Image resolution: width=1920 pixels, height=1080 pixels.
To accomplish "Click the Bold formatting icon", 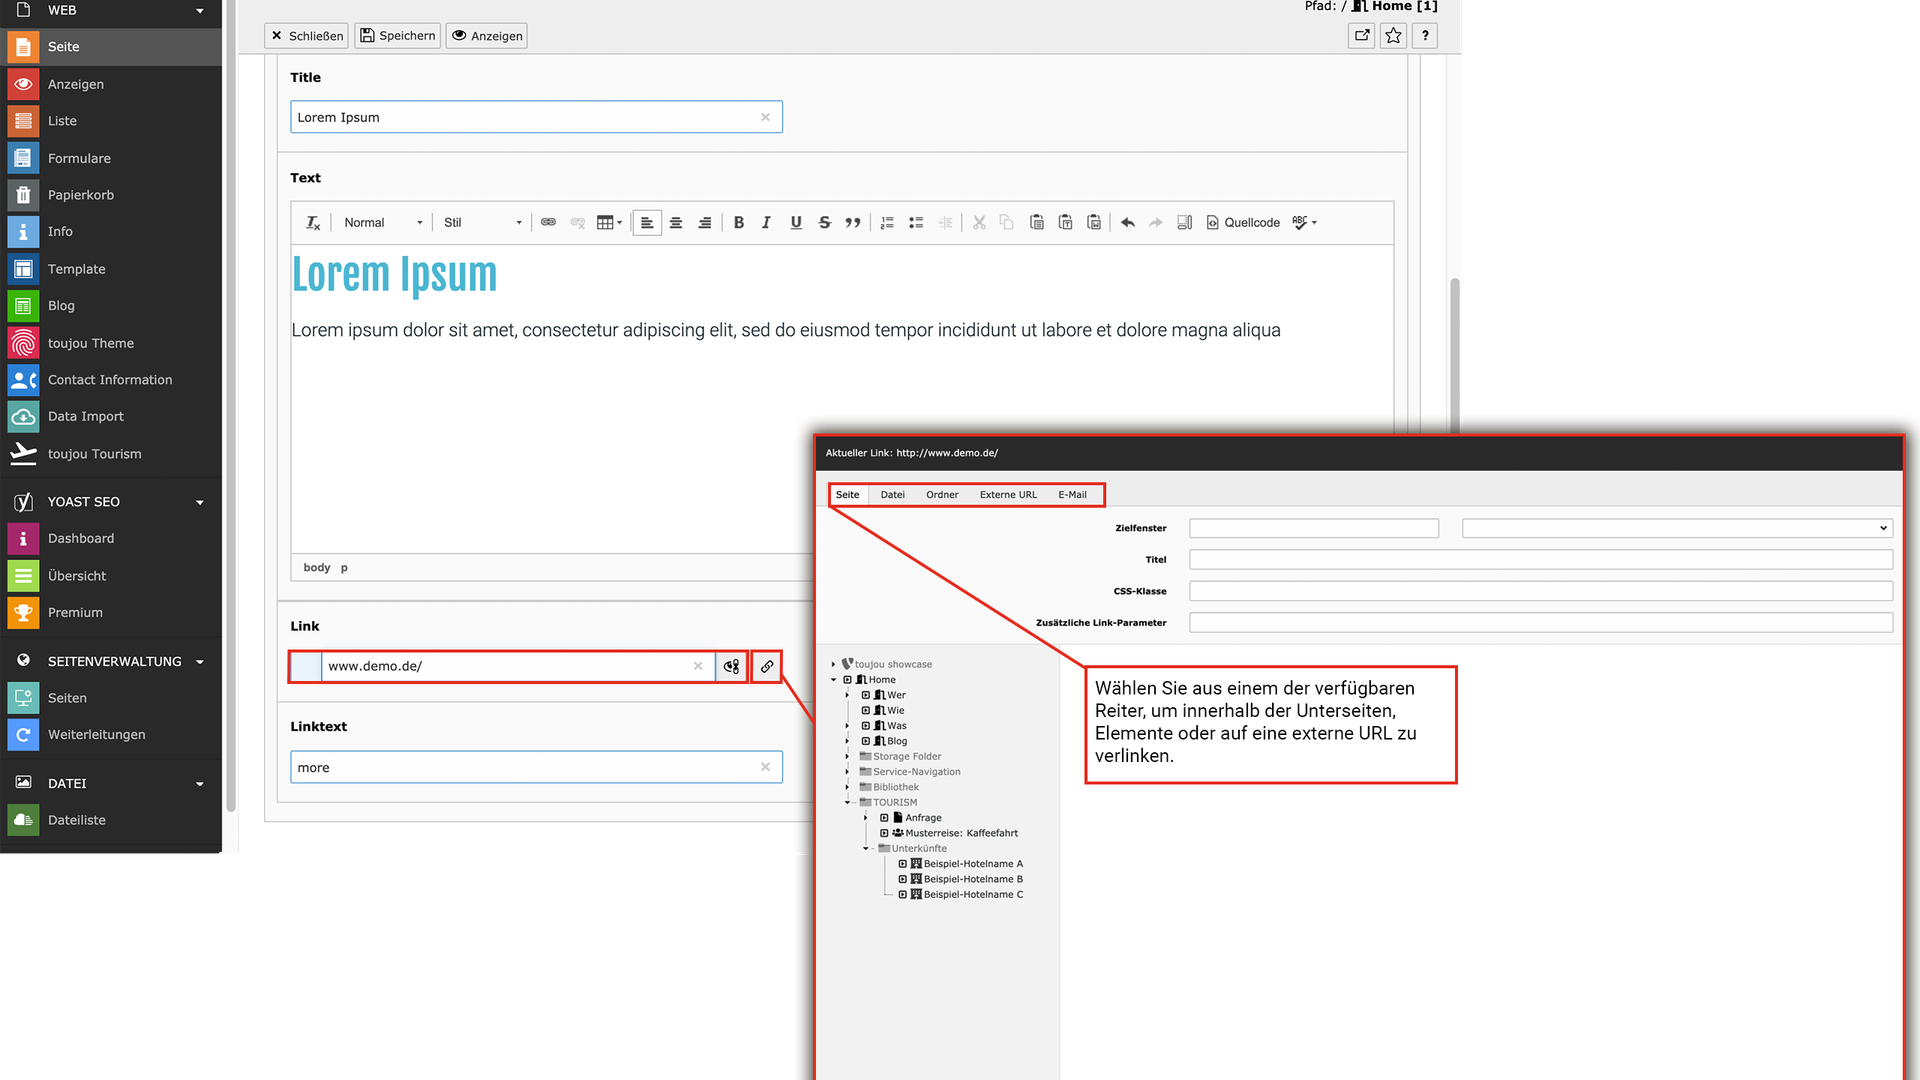I will (x=738, y=223).
